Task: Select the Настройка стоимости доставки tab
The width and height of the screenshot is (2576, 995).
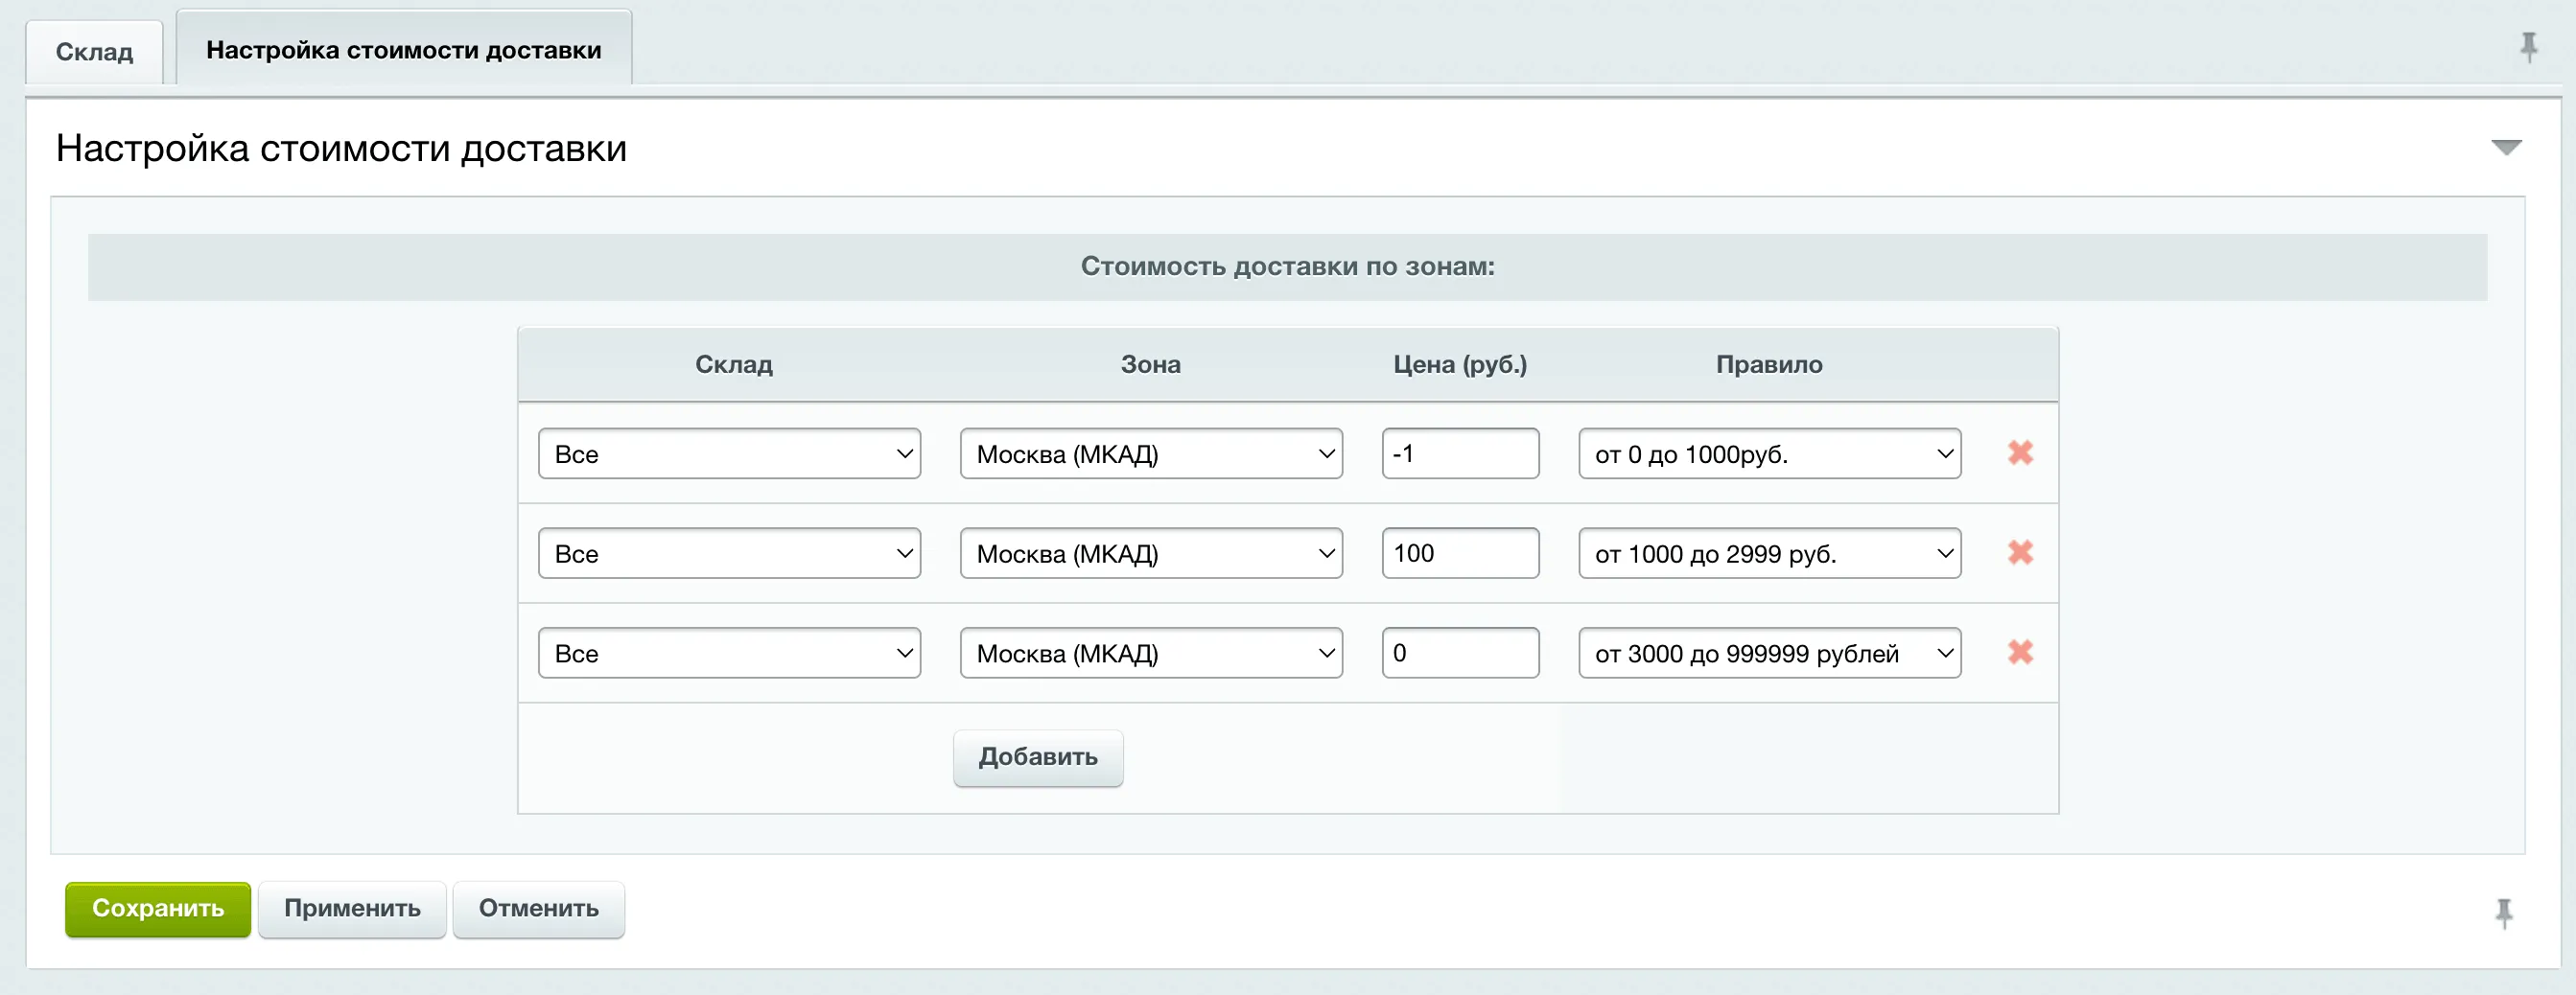Action: click(x=404, y=49)
